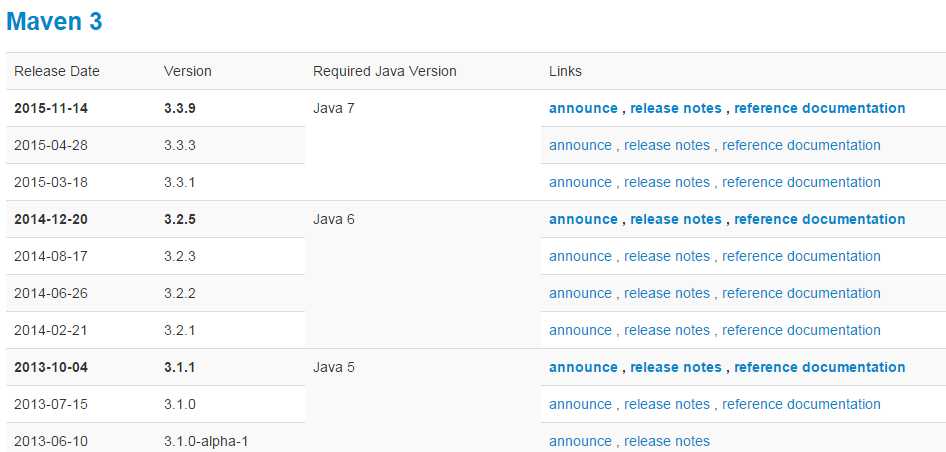This screenshot has width=946, height=452.
Task: Open announce link for Maven 3.3.9
Action: [x=583, y=108]
